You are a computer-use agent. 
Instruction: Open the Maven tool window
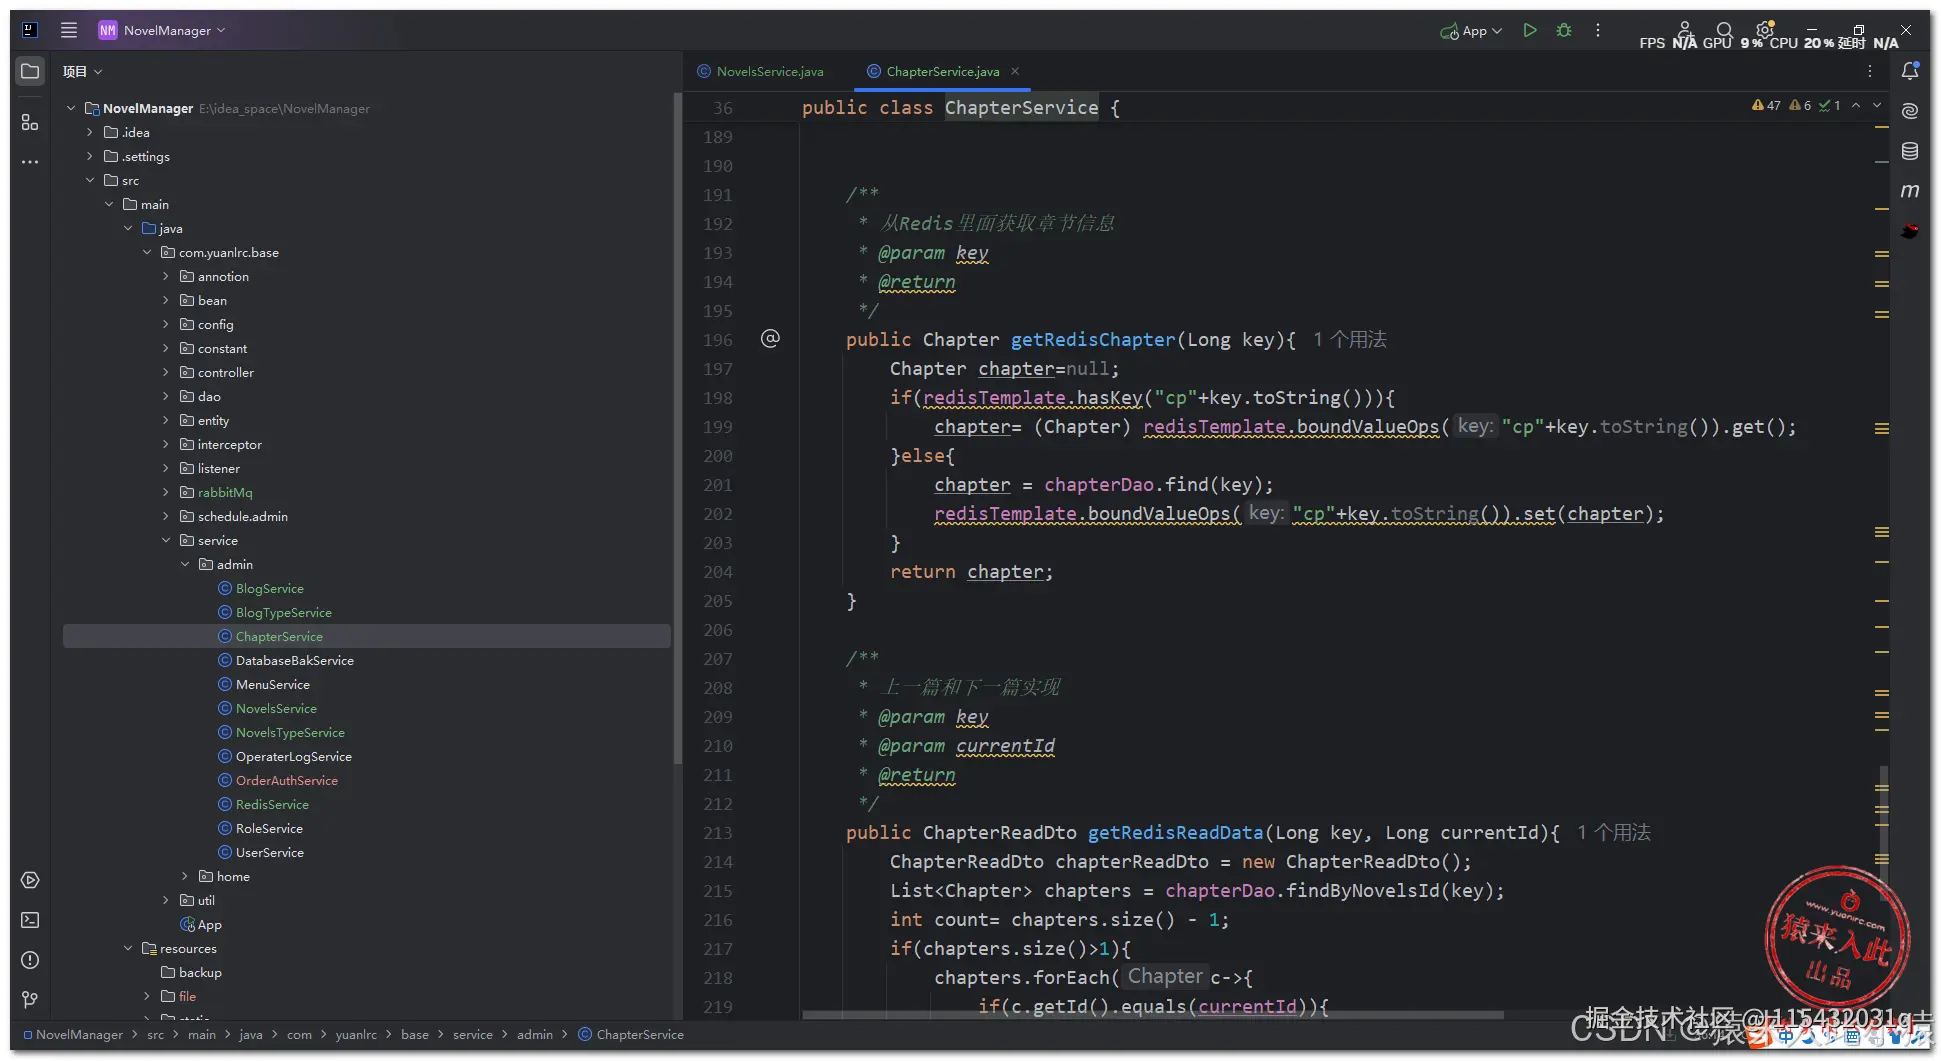pos(1910,191)
